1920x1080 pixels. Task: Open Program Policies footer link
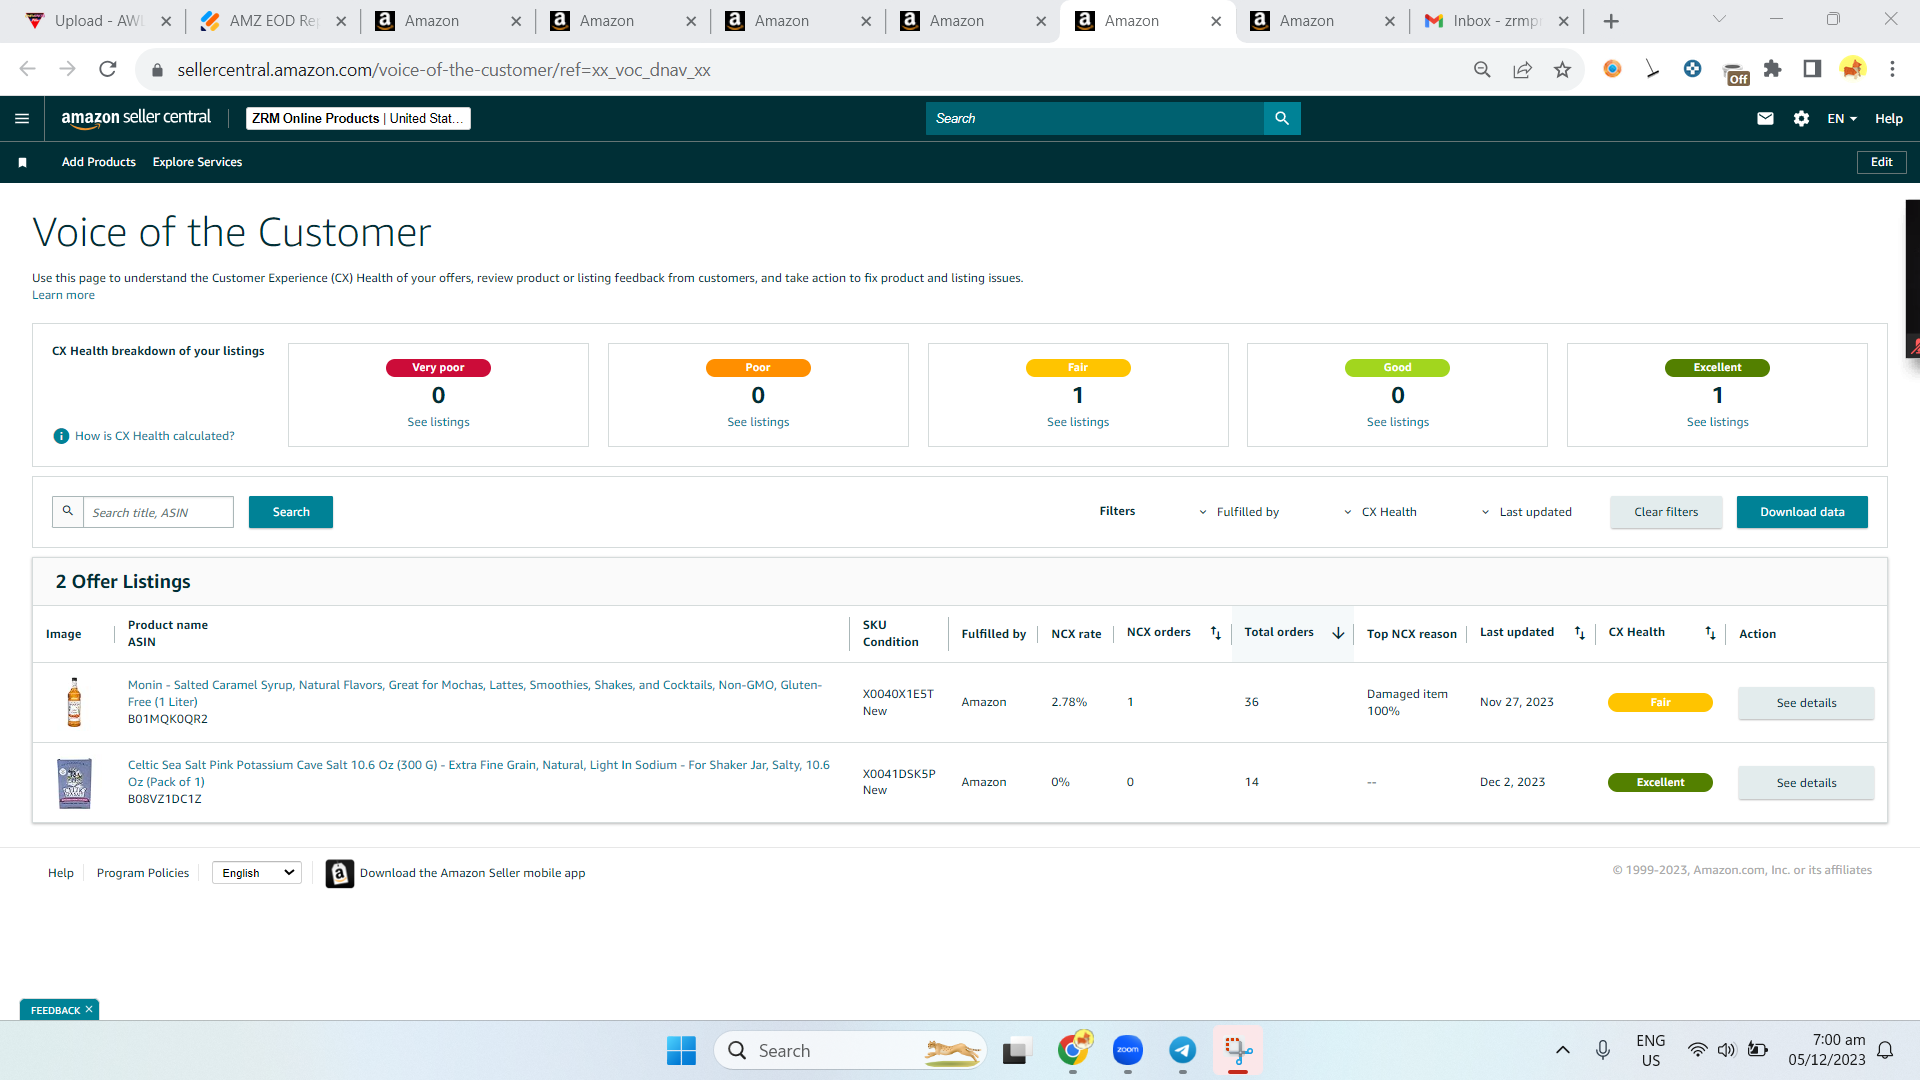(143, 873)
